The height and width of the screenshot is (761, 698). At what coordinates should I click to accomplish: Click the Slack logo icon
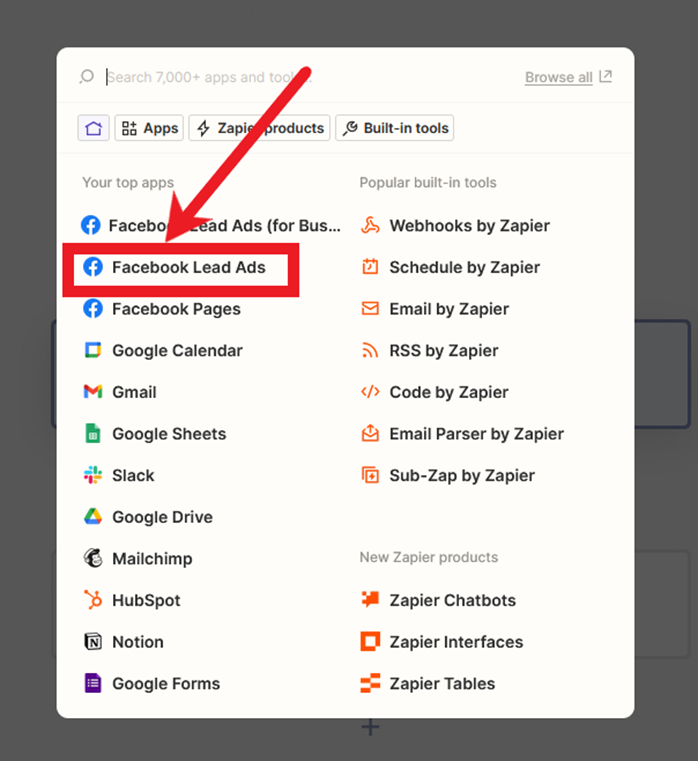(93, 475)
